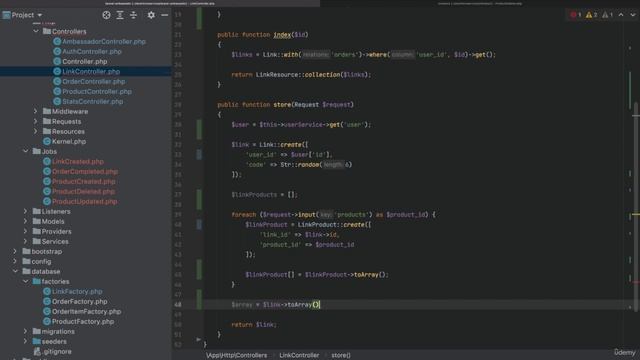Expand the Services folder
The image size is (640, 360).
(x=25, y=241)
